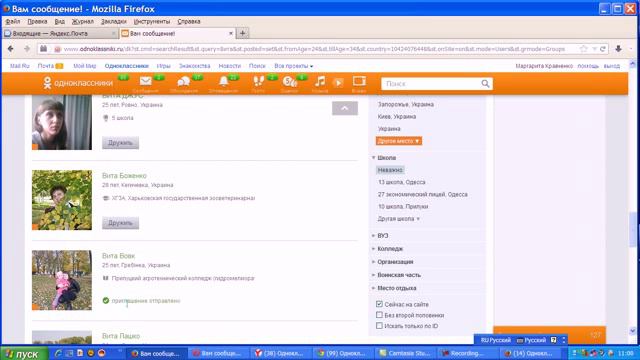The width and height of the screenshot is (640, 360).
Task: Expand the 'Колледж' filter section
Action: tap(387, 249)
